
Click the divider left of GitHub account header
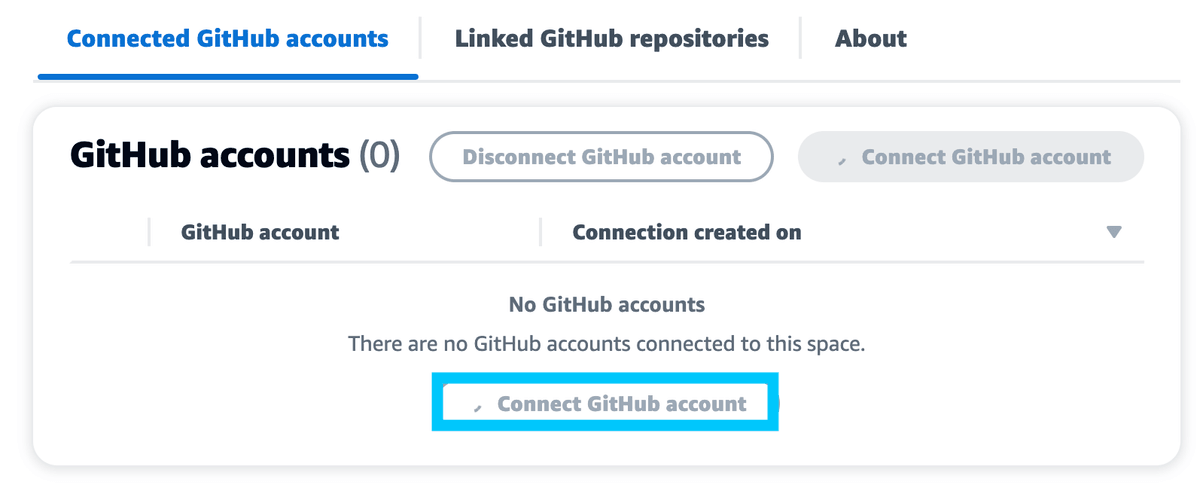149,232
